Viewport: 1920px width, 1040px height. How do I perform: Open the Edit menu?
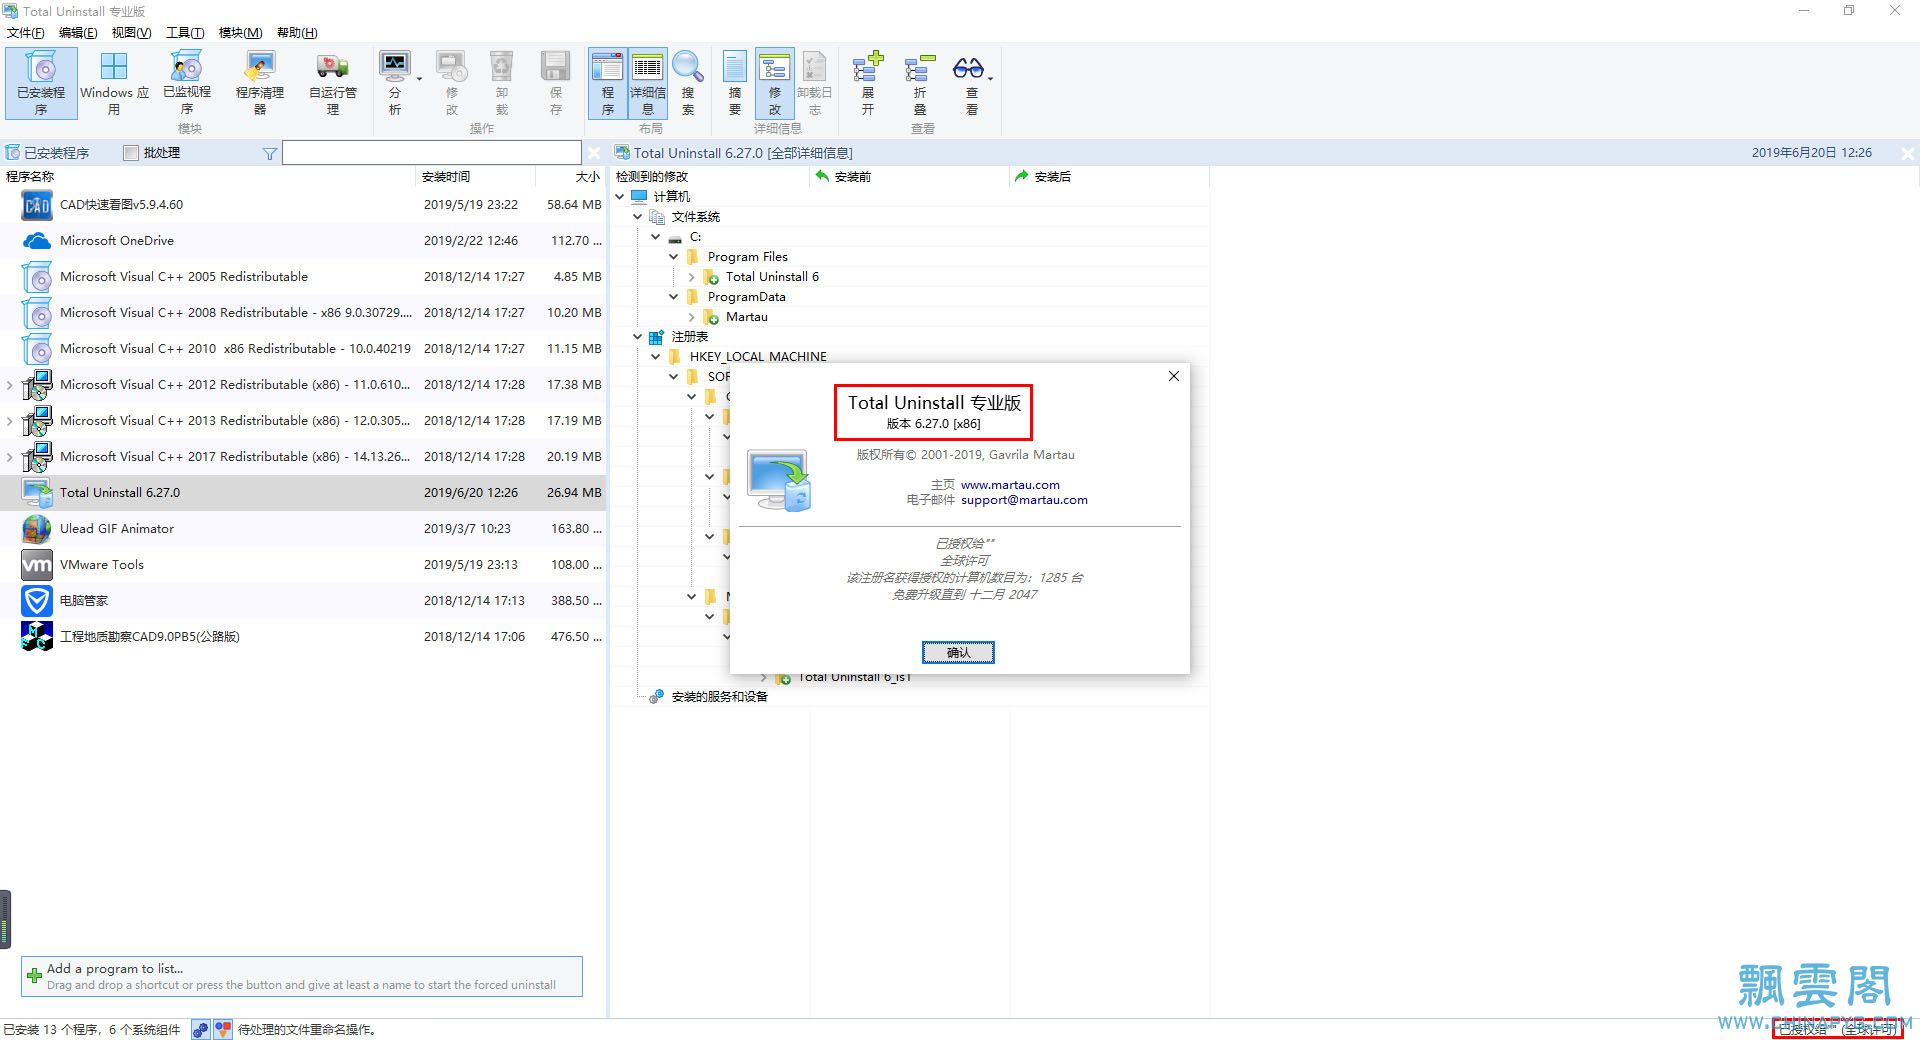(78, 33)
